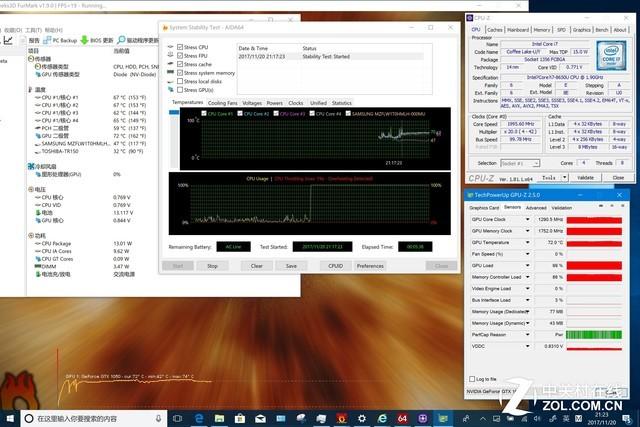The height and width of the screenshot is (427, 640).
Task: Click the AIDA64 '64' icon in taskbar
Action: 401,417
